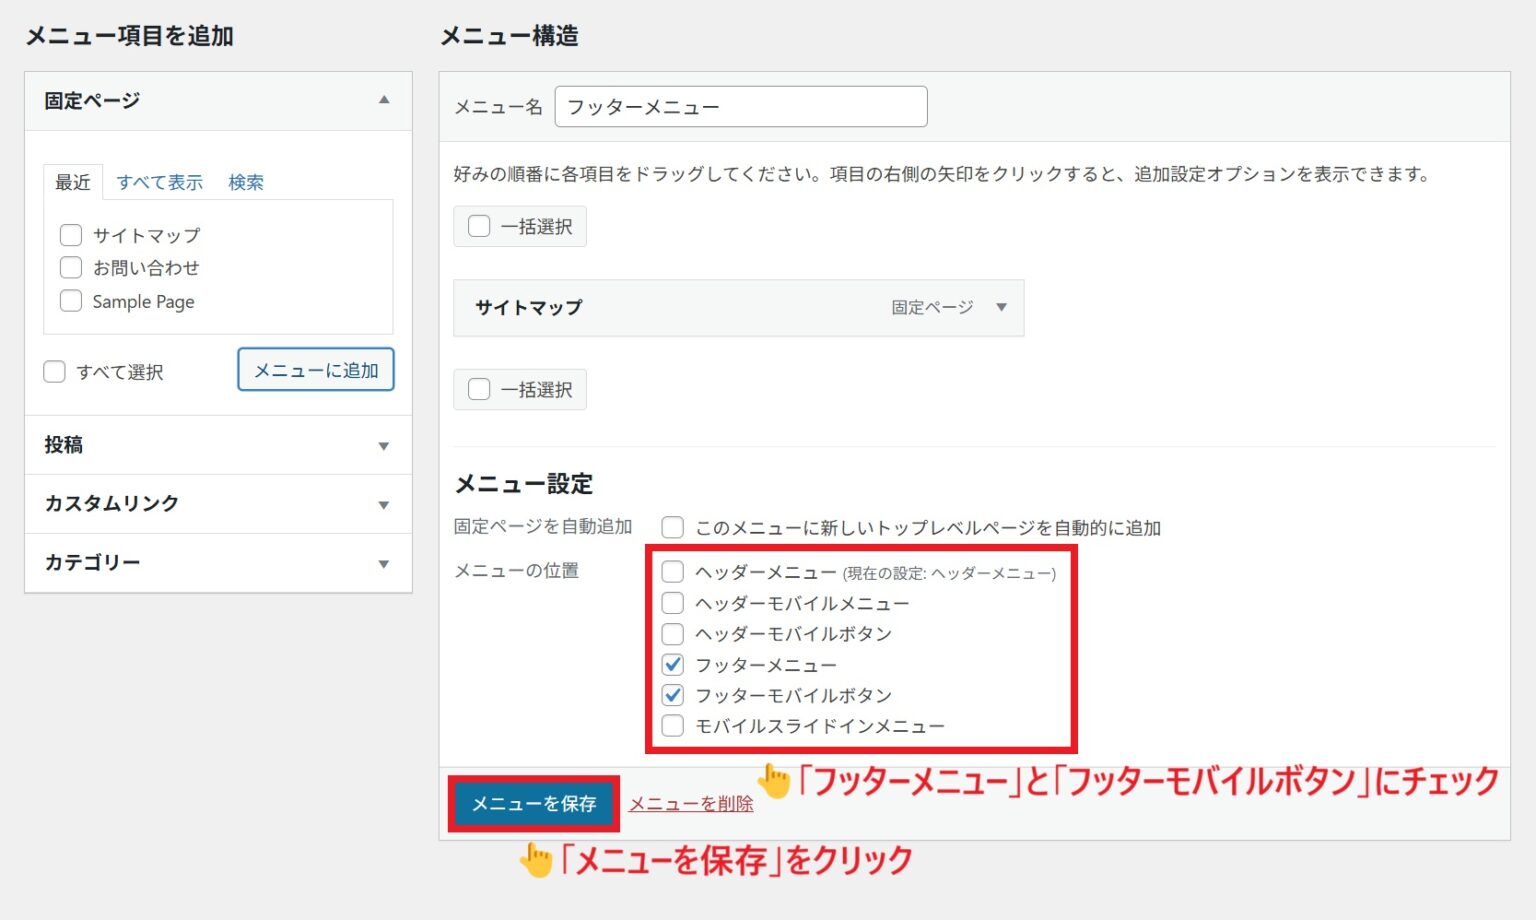Click the 固定ページを自動追加 label
Image resolution: width=1536 pixels, height=920 pixels.
point(543,526)
